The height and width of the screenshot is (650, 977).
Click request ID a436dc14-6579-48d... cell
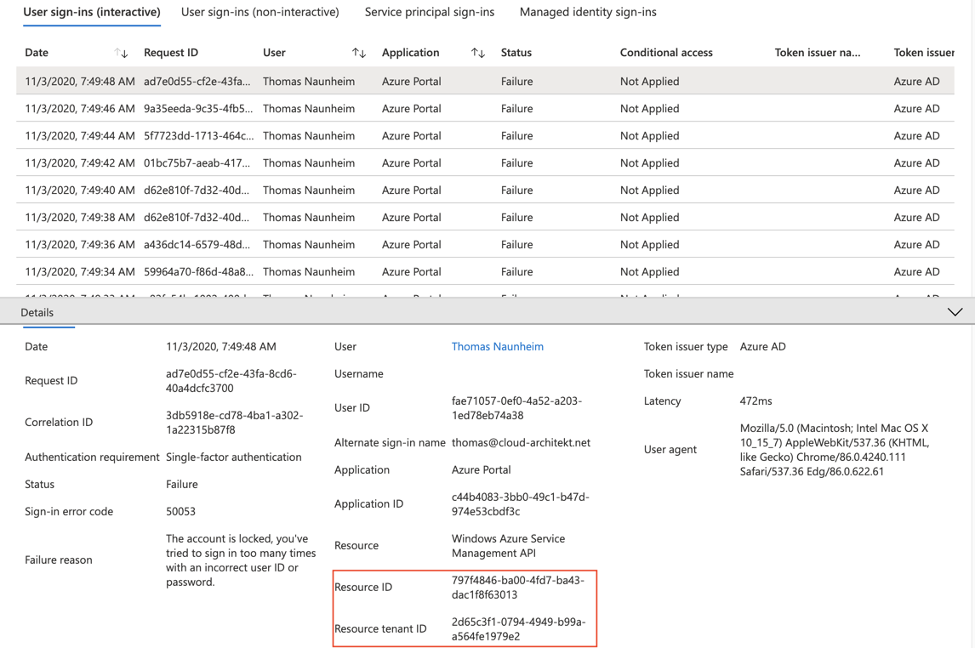point(197,245)
